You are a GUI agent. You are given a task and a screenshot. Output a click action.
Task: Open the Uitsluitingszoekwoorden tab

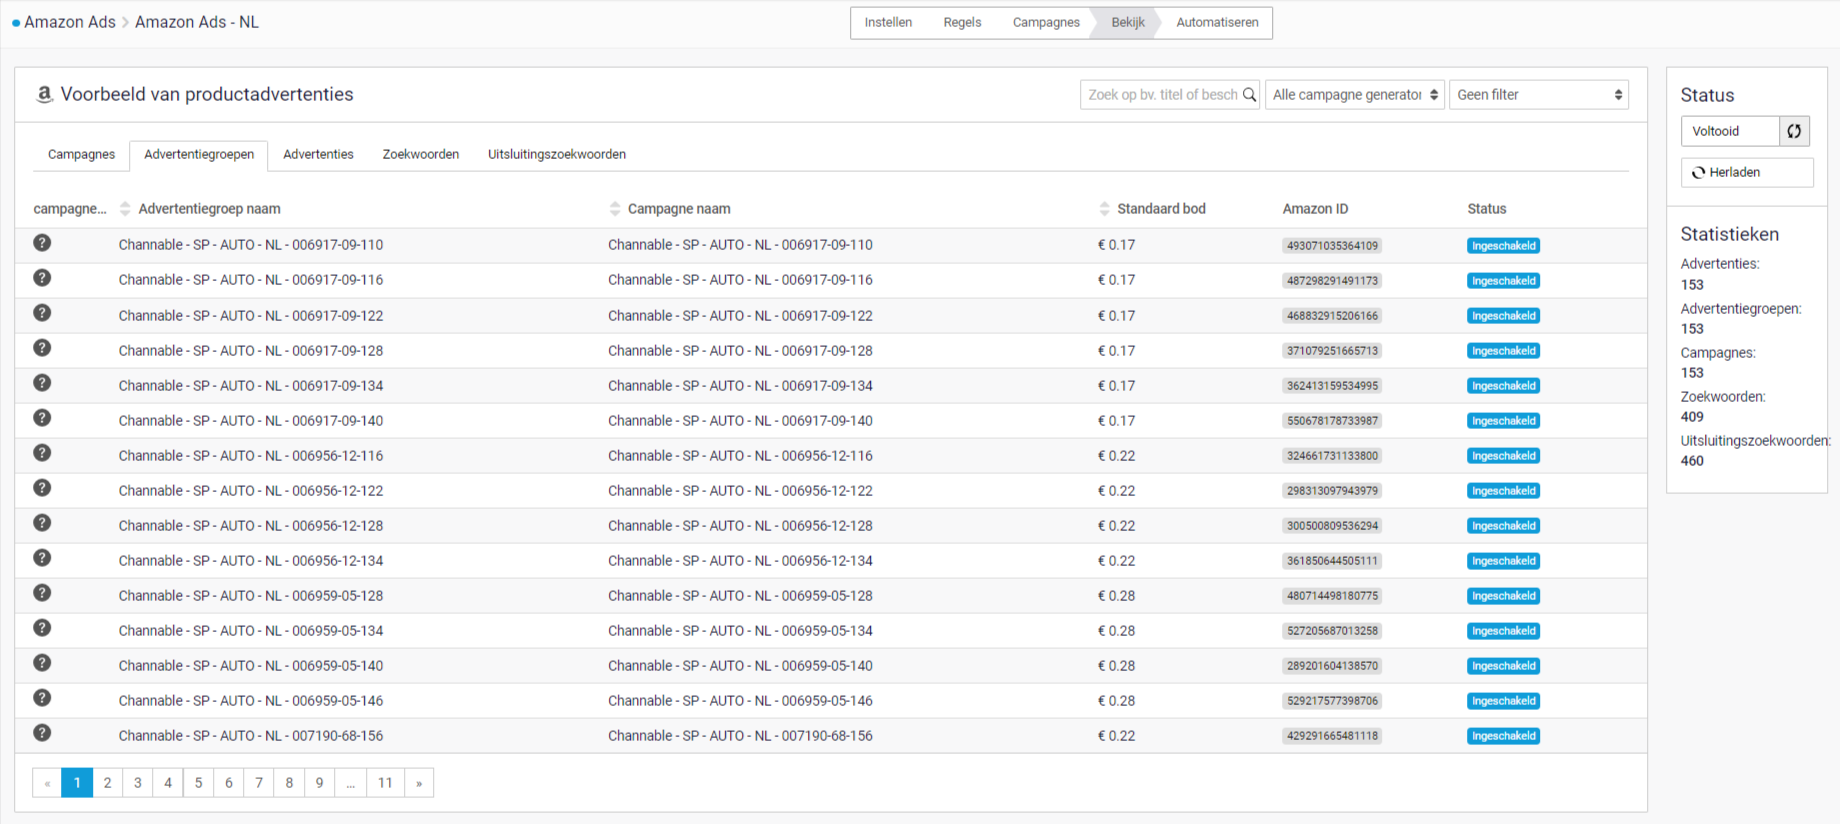[x=557, y=154]
